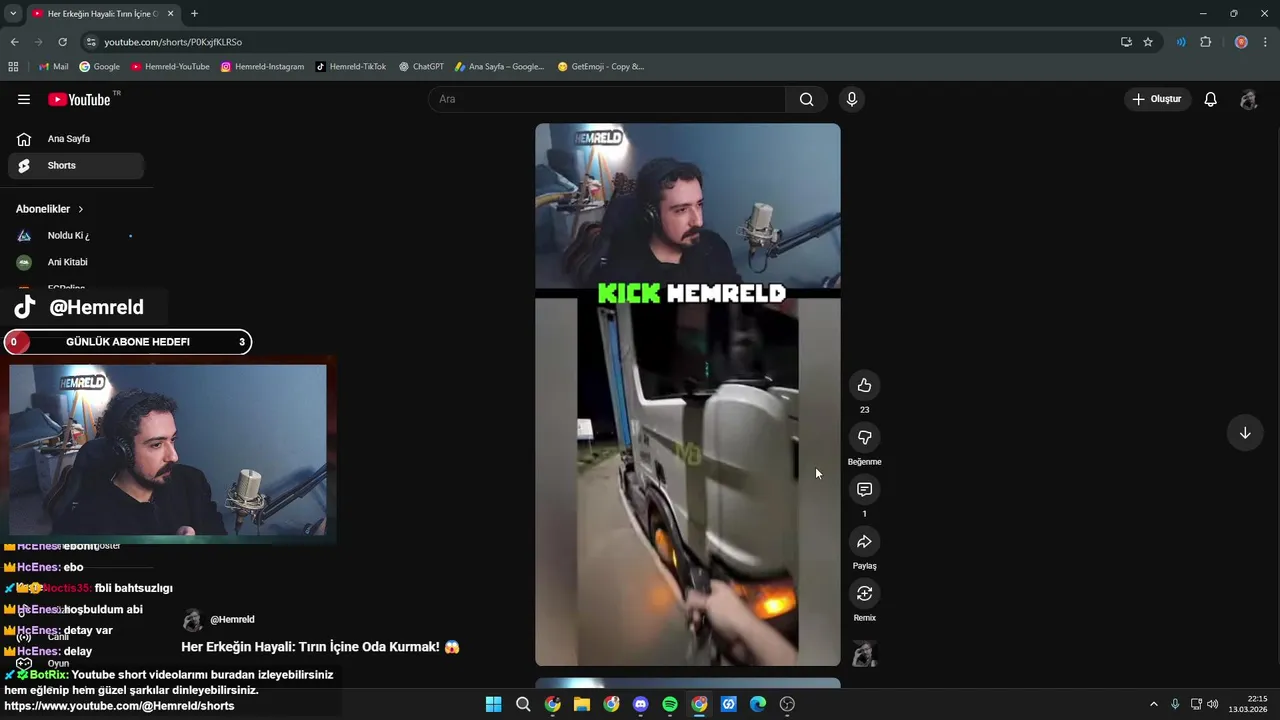This screenshot has width=1280, height=720.
Task: Like the short with thumbs up
Action: pyautogui.click(x=864, y=385)
